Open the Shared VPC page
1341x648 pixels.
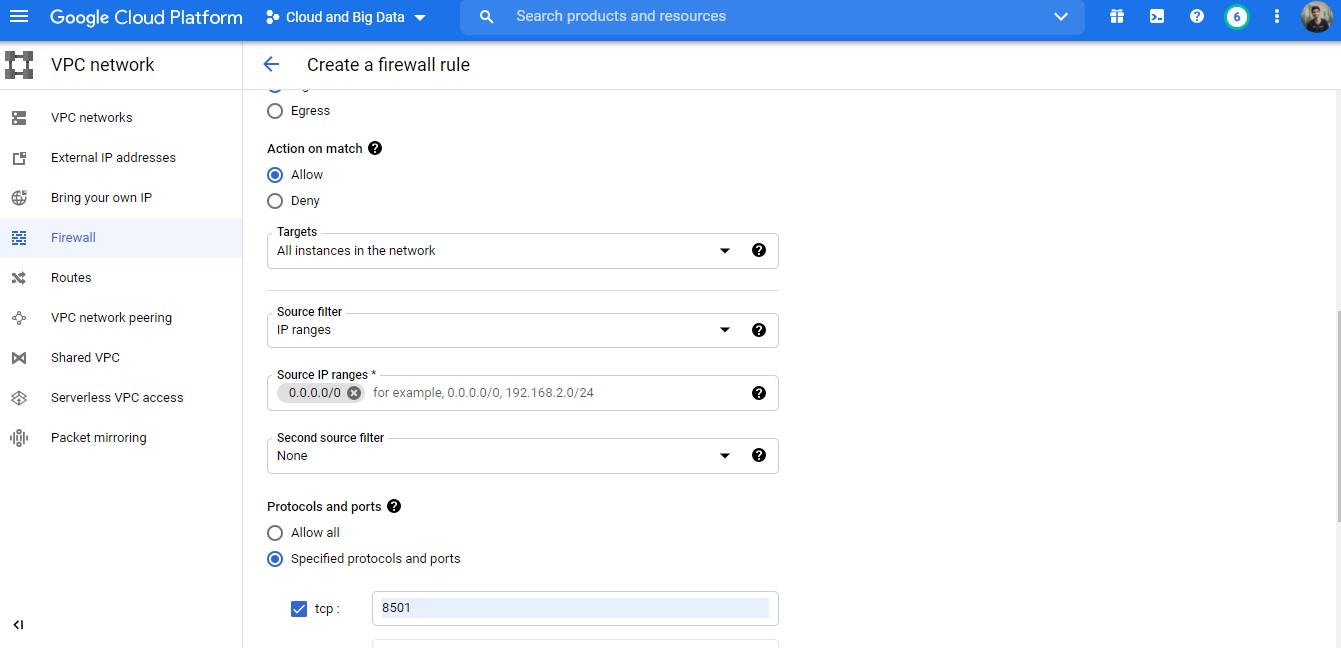click(85, 357)
